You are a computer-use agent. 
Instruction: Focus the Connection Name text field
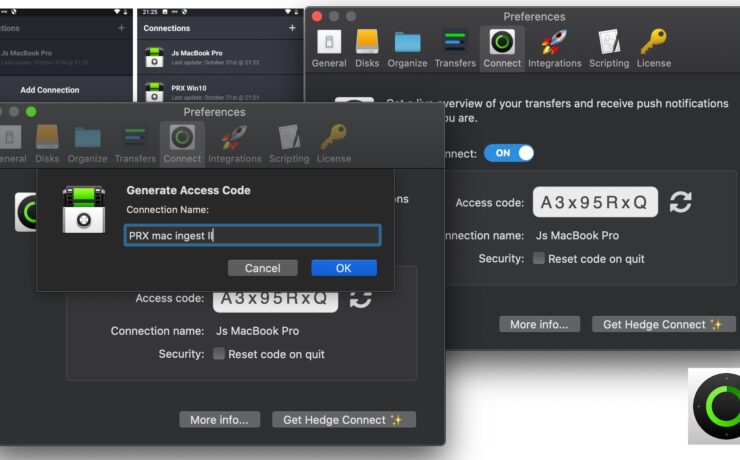pos(252,235)
